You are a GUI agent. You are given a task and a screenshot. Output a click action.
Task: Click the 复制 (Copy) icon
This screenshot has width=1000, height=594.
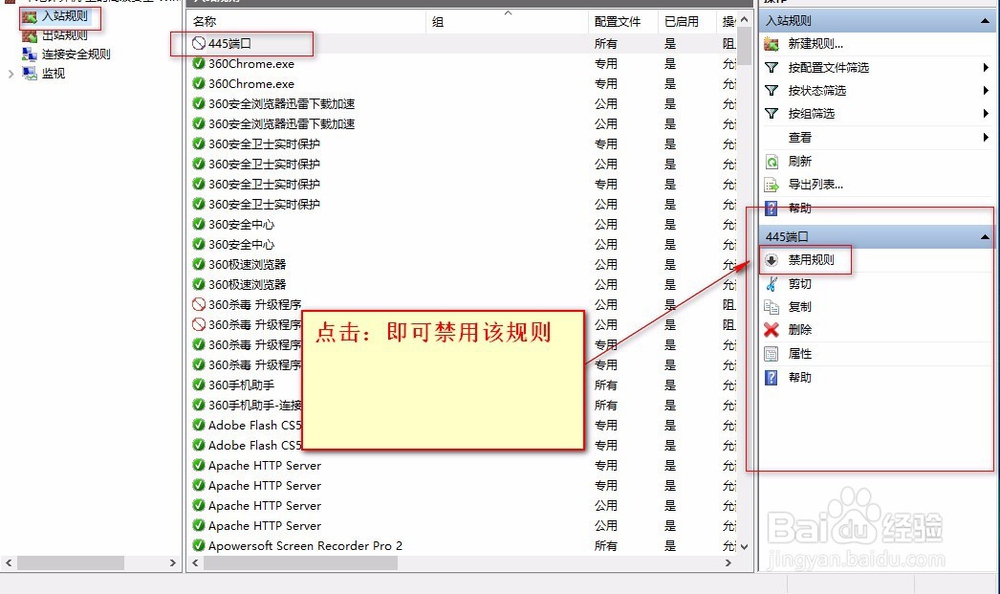[770, 306]
